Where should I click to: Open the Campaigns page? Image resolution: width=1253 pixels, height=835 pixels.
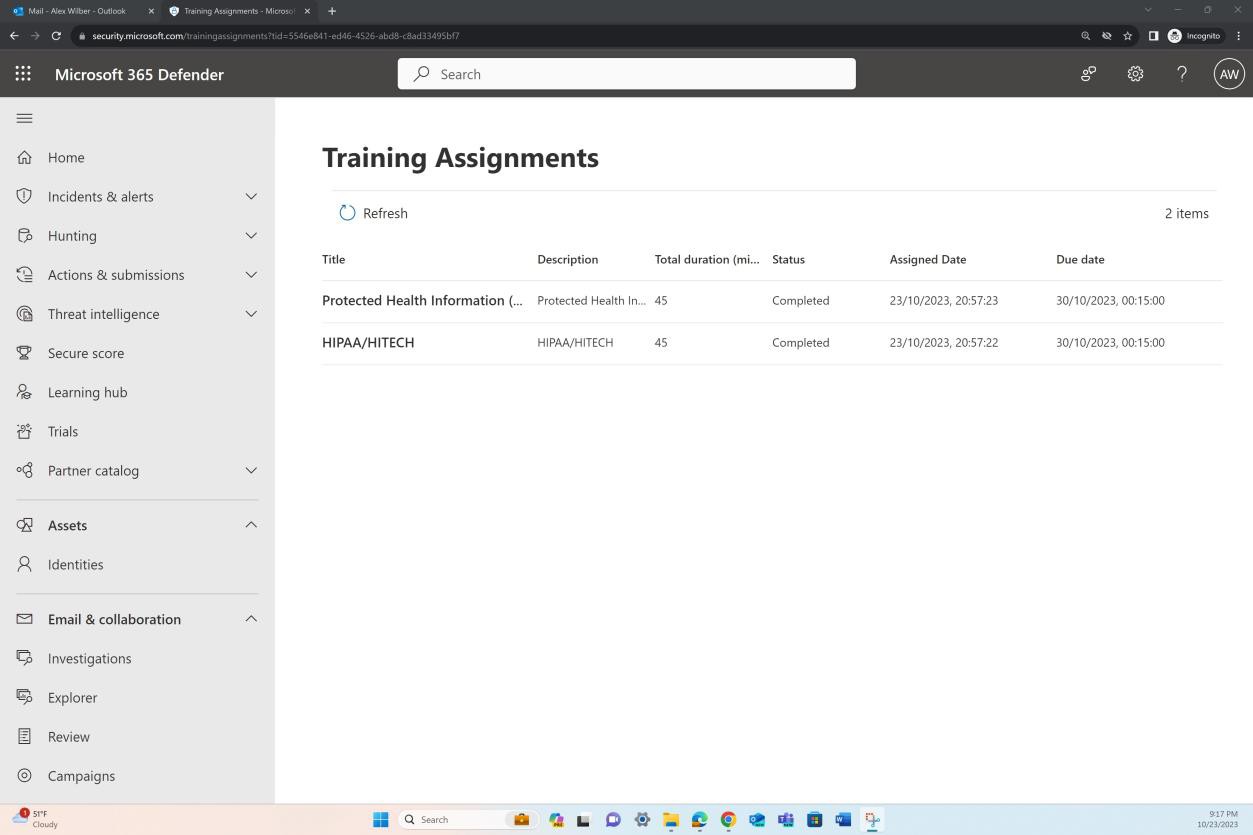[x=81, y=775]
